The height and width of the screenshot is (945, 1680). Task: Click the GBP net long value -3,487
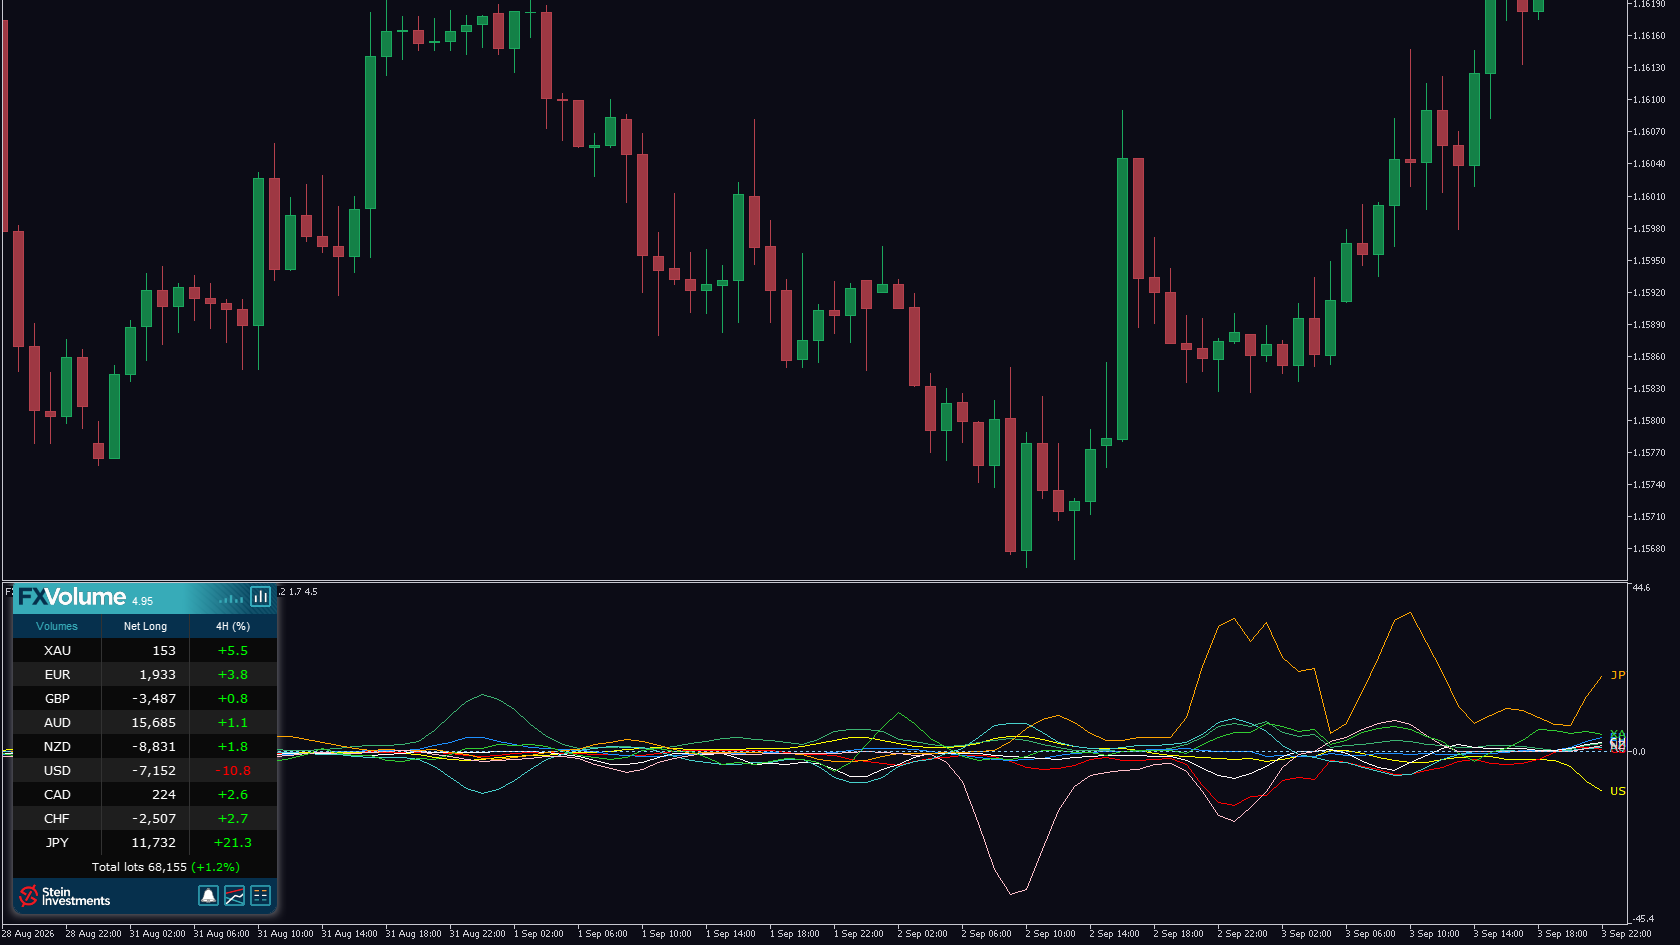click(154, 699)
